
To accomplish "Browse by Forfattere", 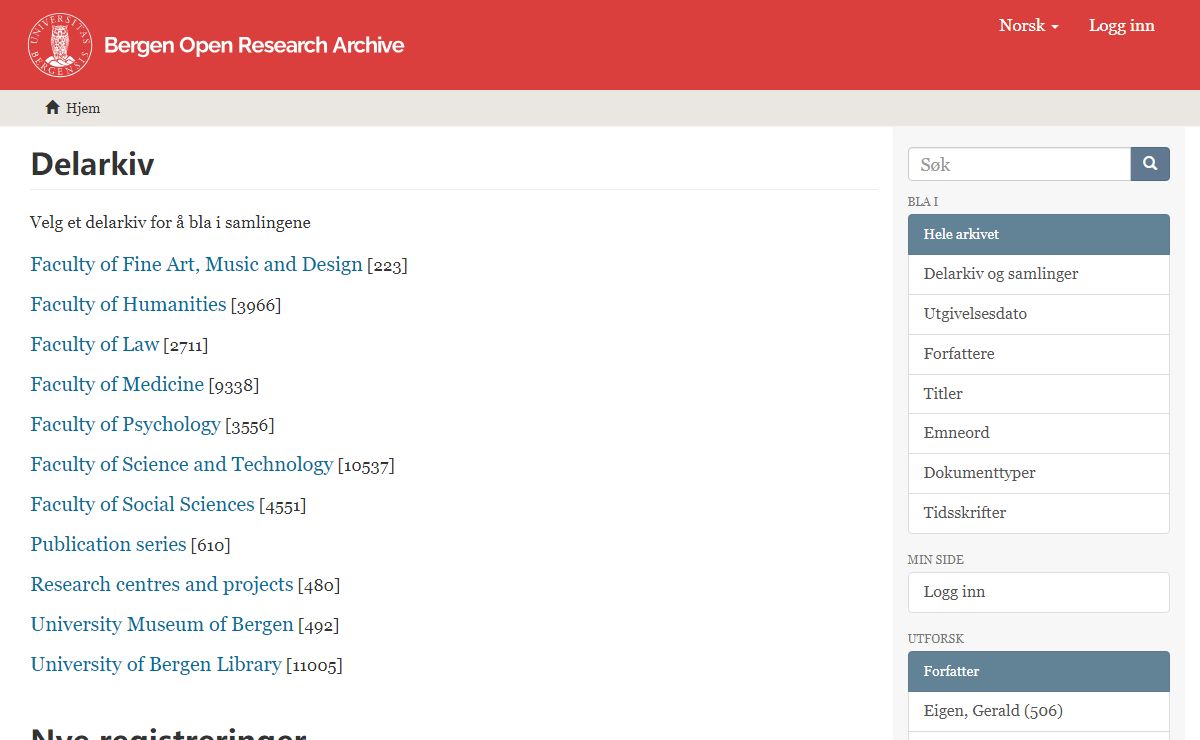I will tap(1039, 354).
